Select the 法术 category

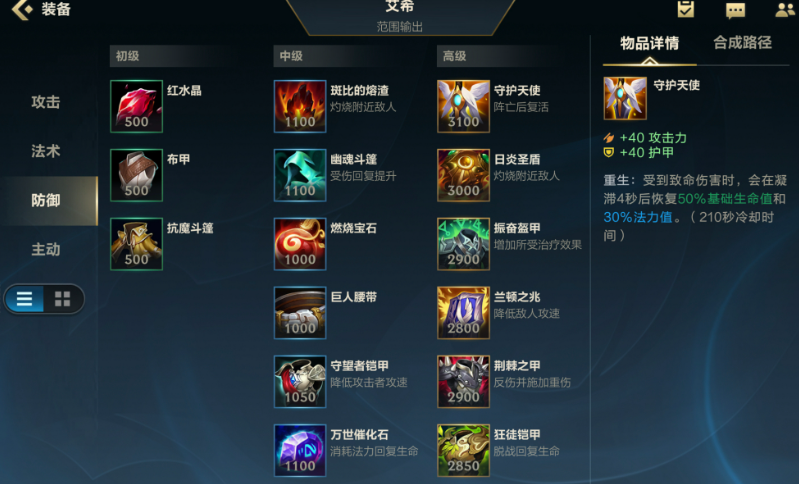(46, 151)
